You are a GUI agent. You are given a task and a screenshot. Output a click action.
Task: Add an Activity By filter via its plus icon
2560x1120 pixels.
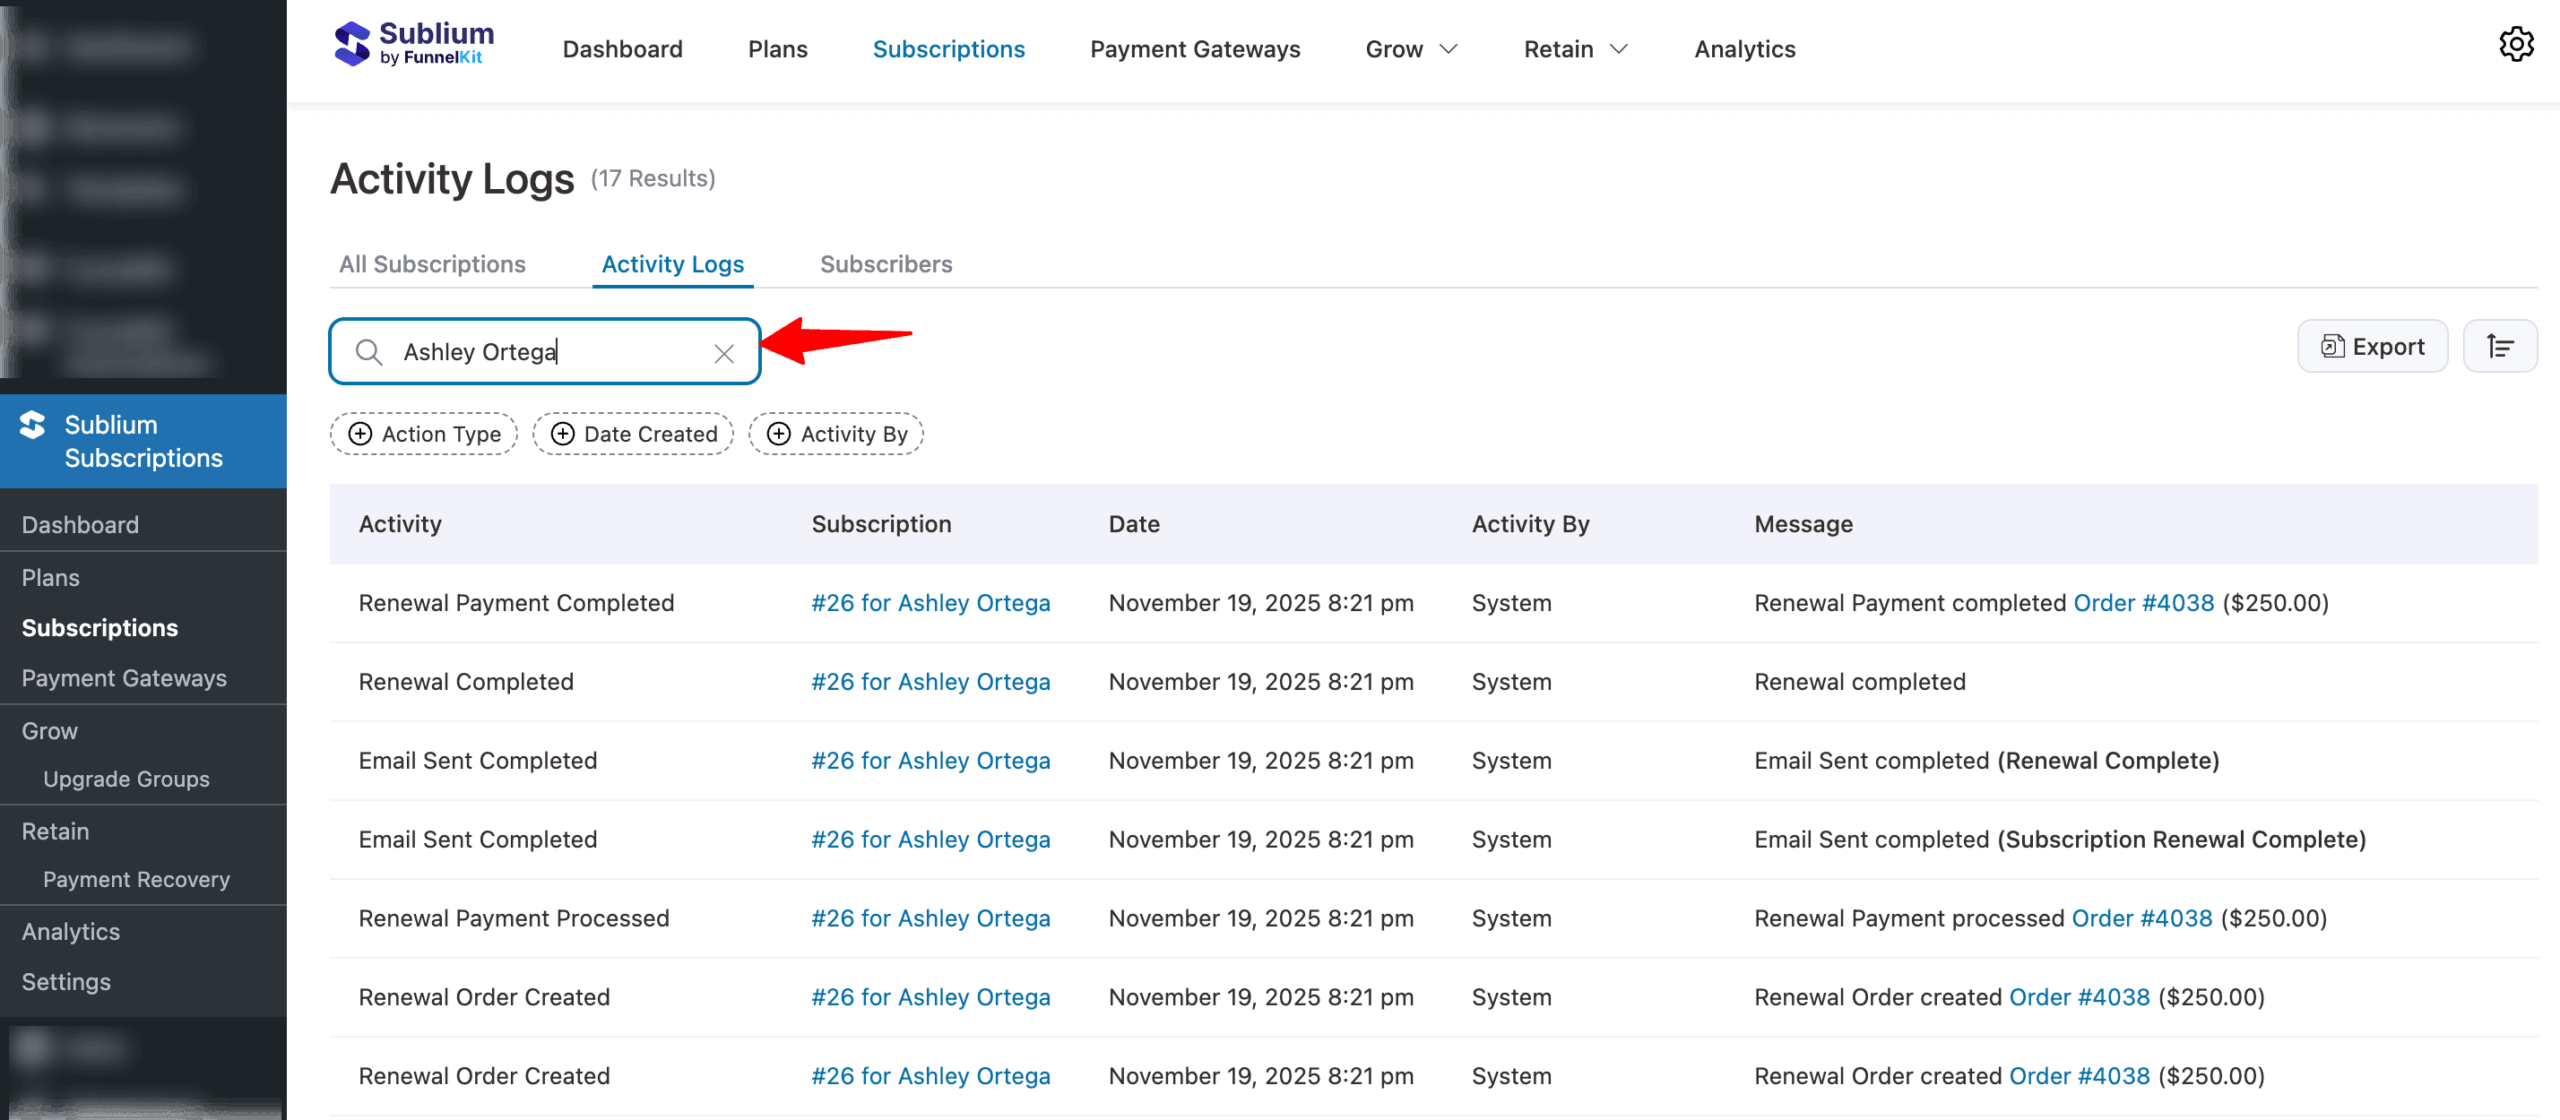point(779,434)
